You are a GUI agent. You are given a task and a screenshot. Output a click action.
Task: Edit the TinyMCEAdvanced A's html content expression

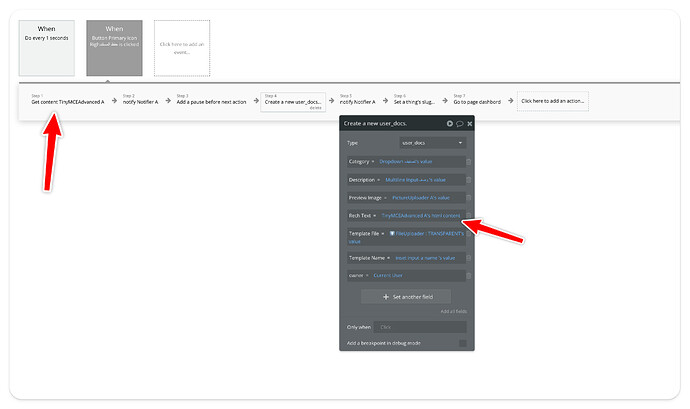[x=421, y=216]
